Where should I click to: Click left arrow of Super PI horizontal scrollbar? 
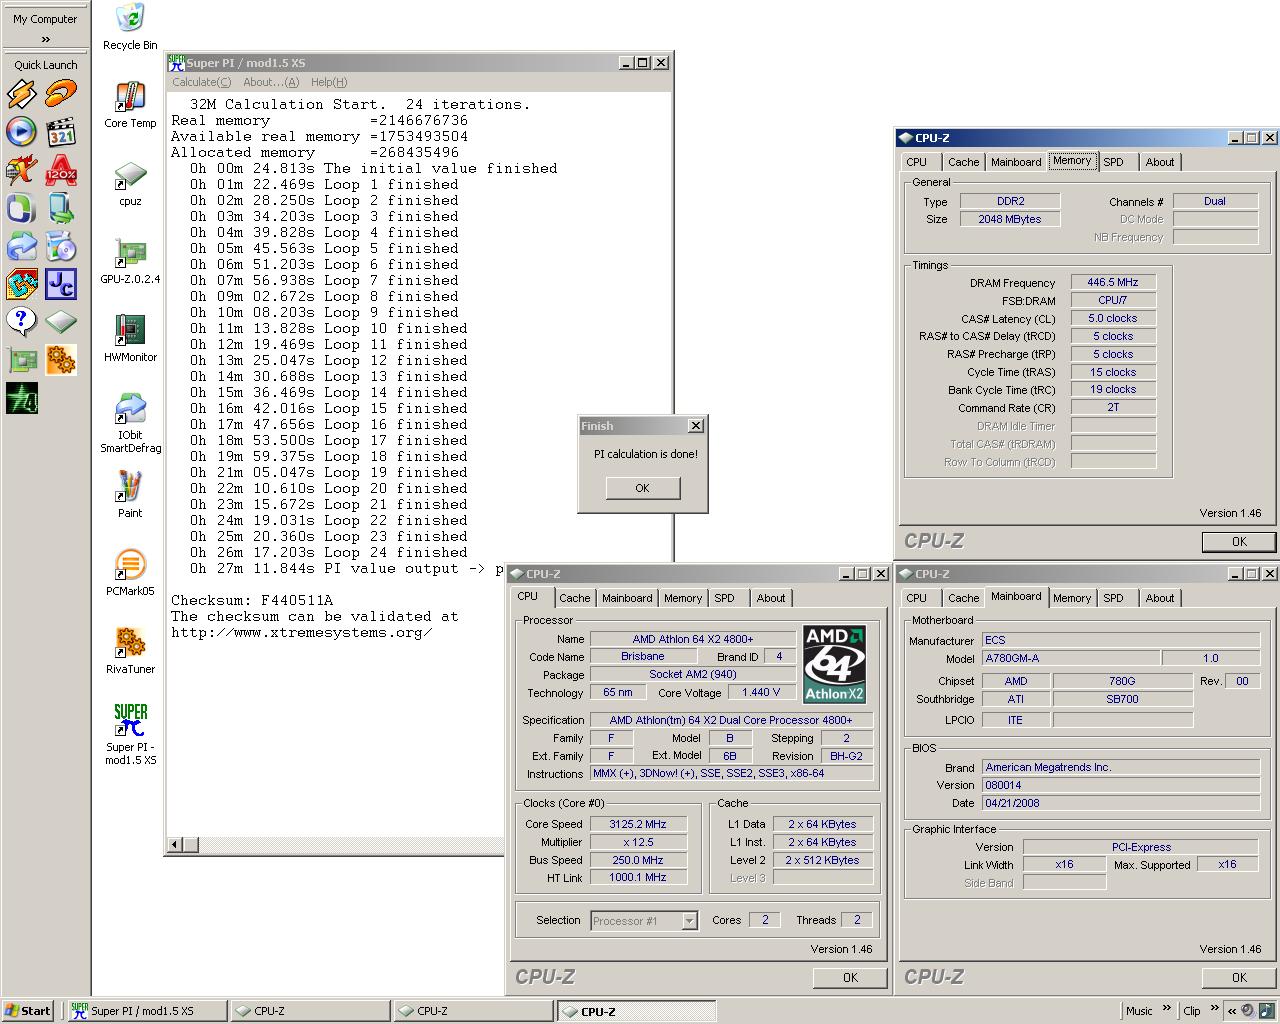[x=175, y=845]
